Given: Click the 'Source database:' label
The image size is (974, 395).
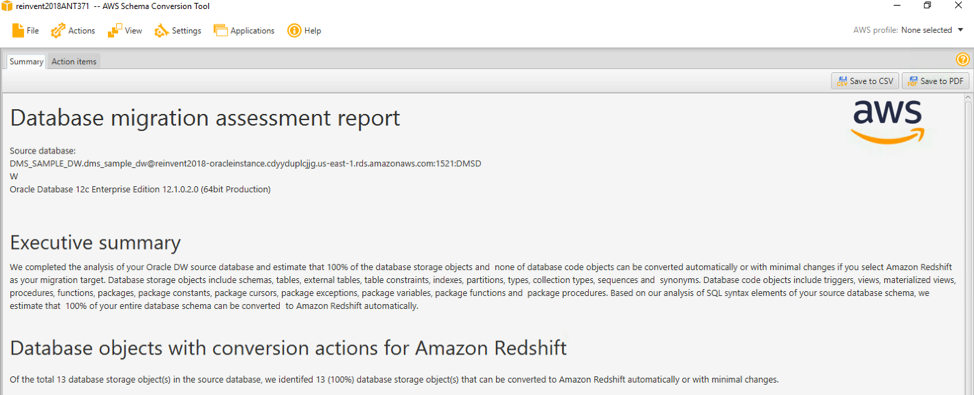Looking at the screenshot, I should (x=43, y=151).
